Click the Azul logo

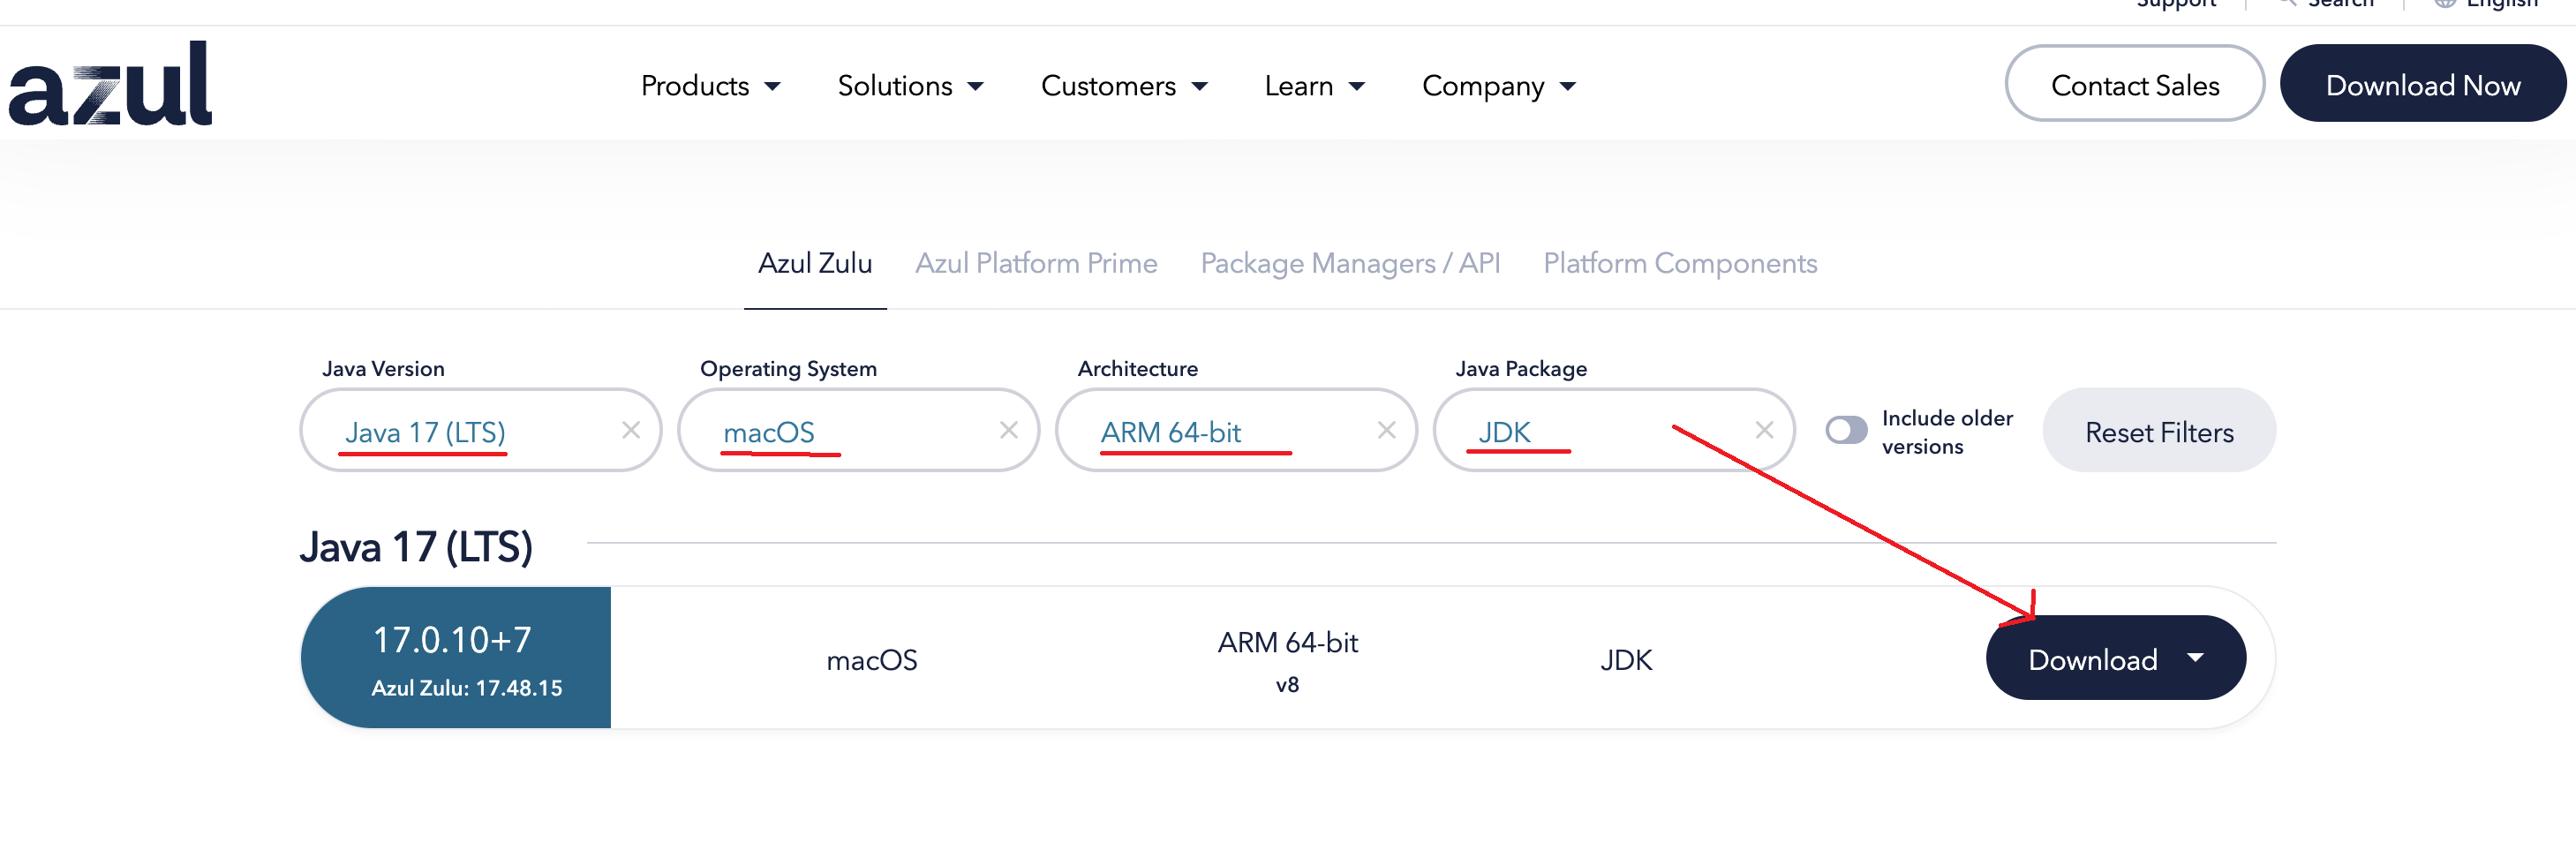point(110,84)
